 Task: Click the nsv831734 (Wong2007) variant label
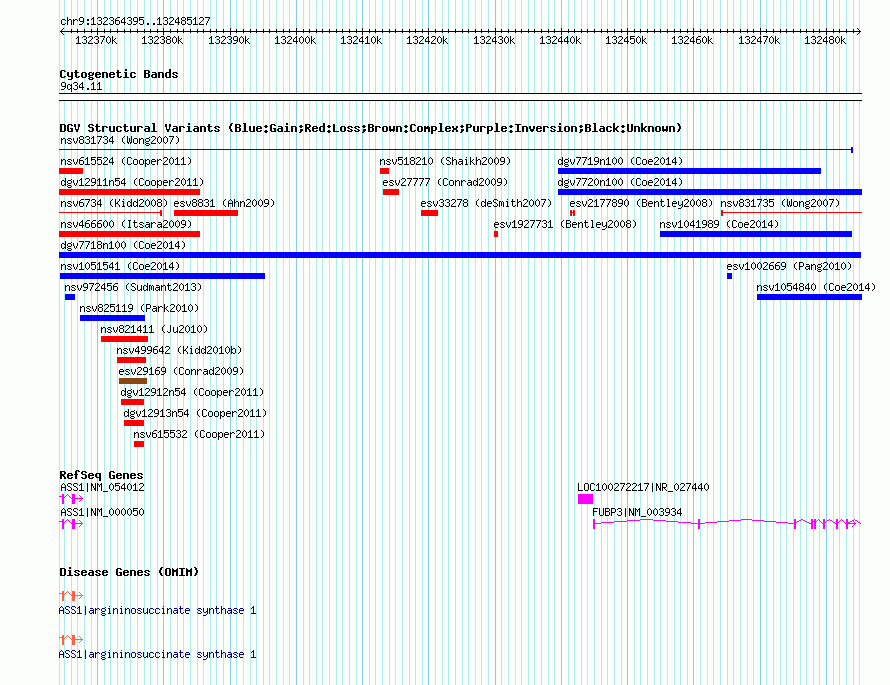tap(120, 140)
